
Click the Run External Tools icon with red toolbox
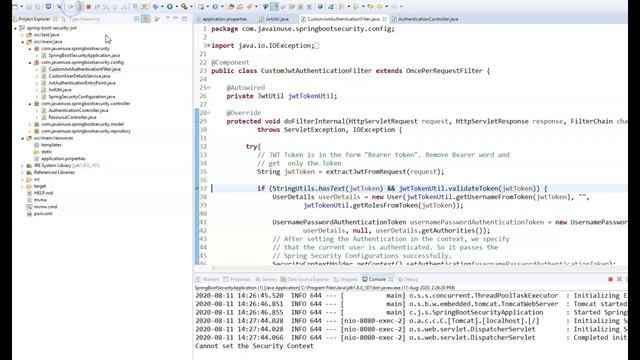(184, 7)
